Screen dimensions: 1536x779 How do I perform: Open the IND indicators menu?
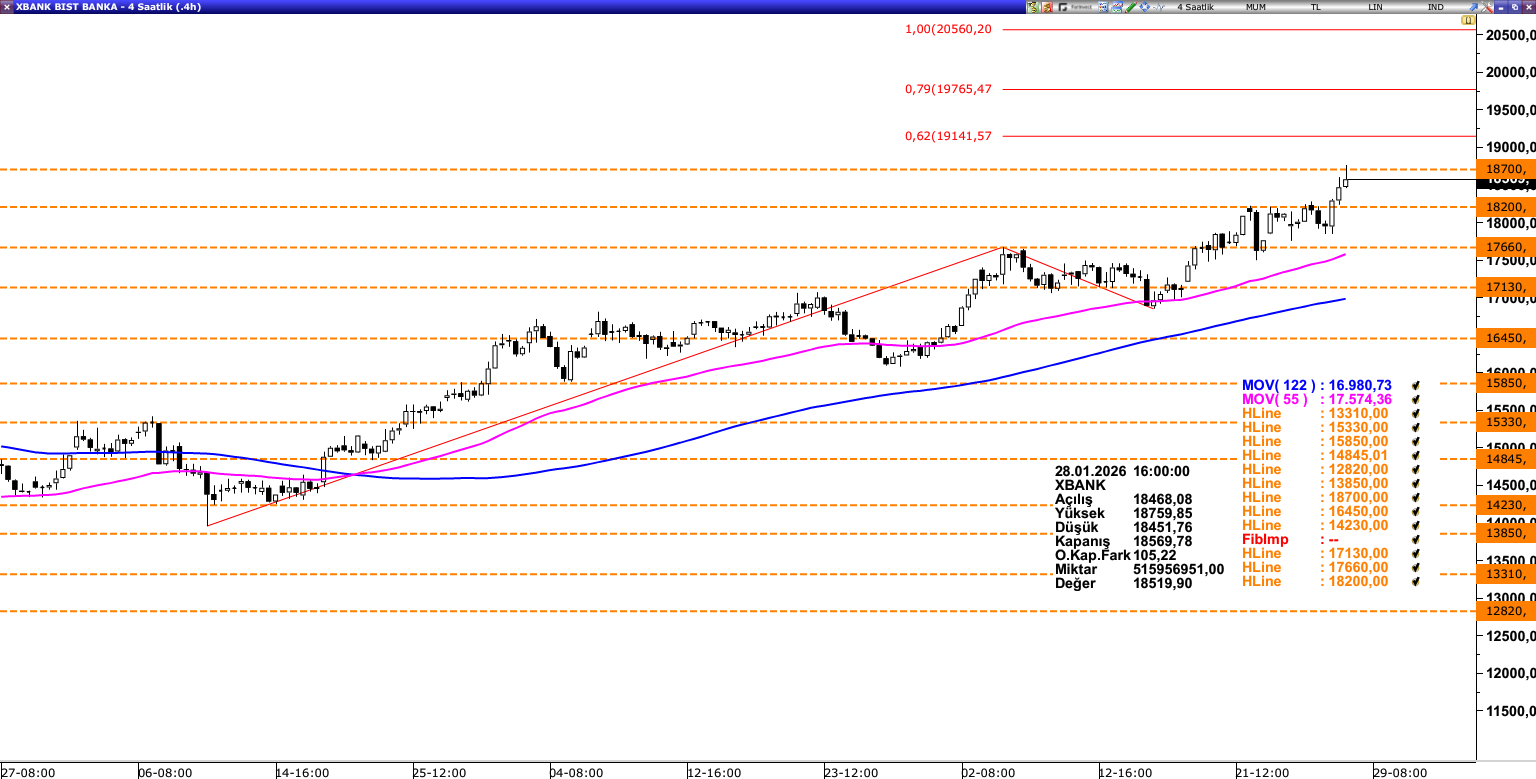pos(1436,7)
